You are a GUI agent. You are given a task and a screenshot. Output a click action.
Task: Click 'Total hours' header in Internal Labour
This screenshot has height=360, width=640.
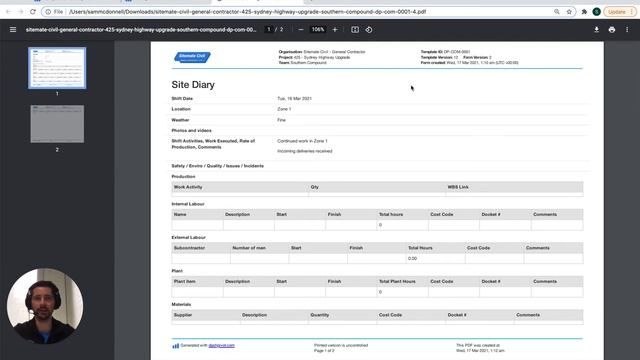pos(391,214)
